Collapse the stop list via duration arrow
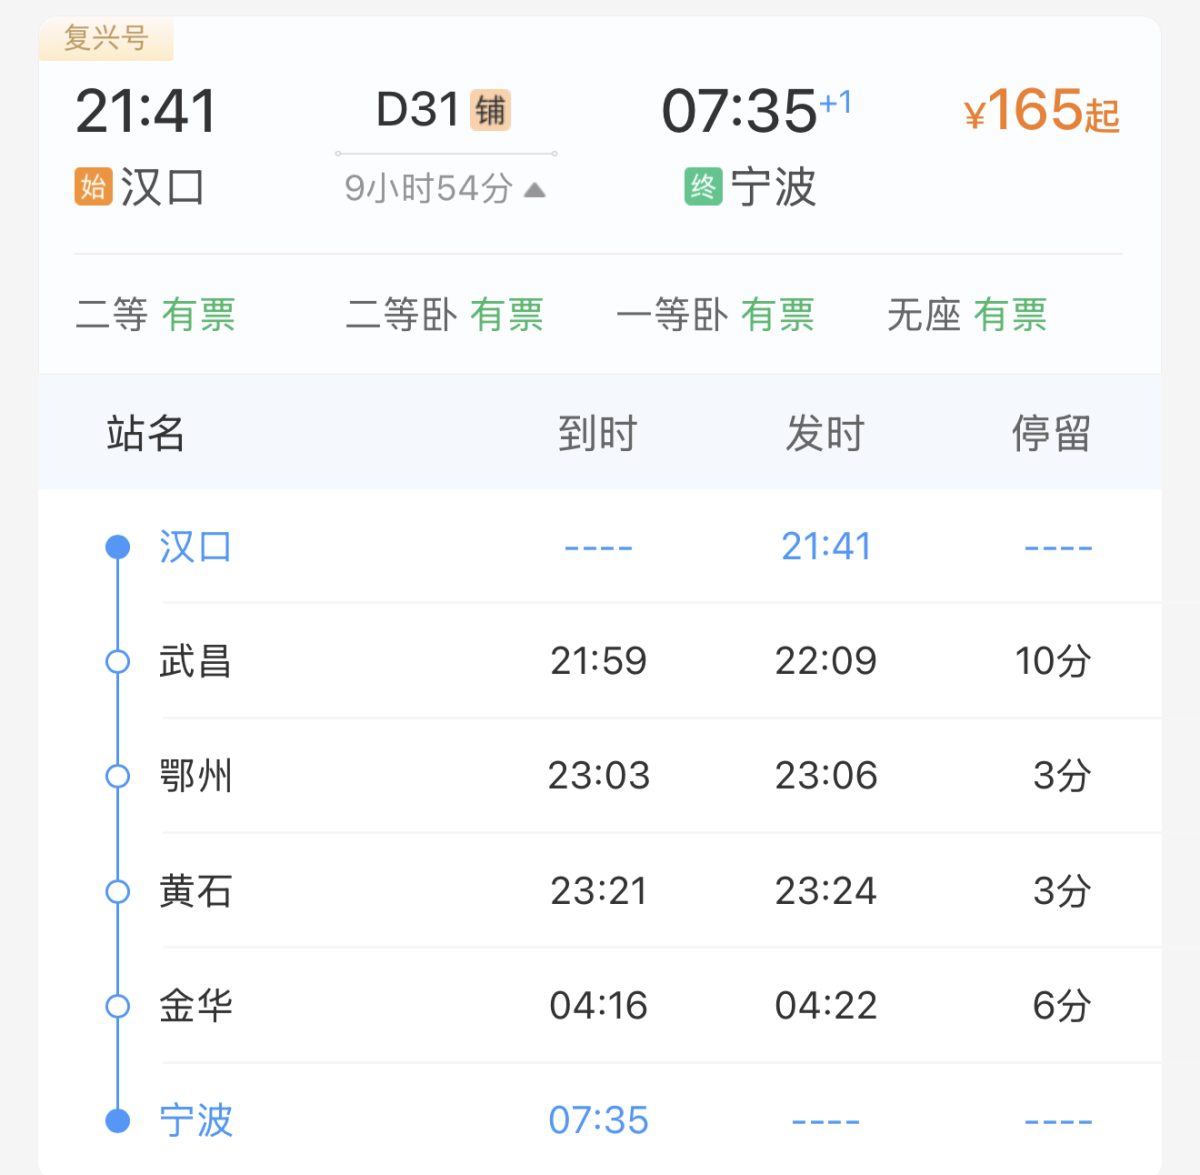The height and width of the screenshot is (1175, 1200). [x=535, y=189]
